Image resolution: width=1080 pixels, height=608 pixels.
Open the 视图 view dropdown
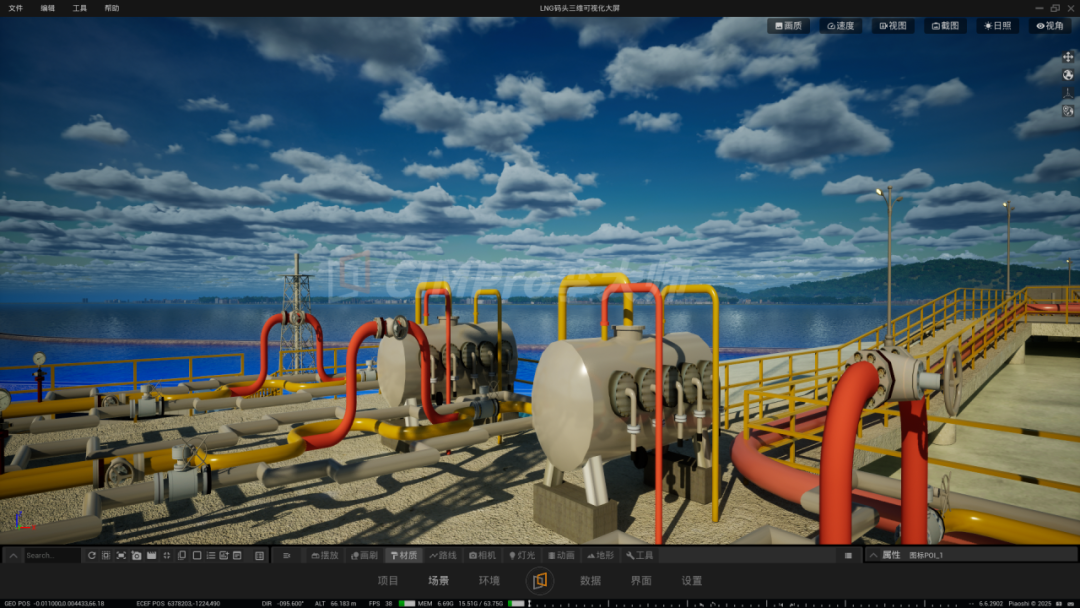893,25
